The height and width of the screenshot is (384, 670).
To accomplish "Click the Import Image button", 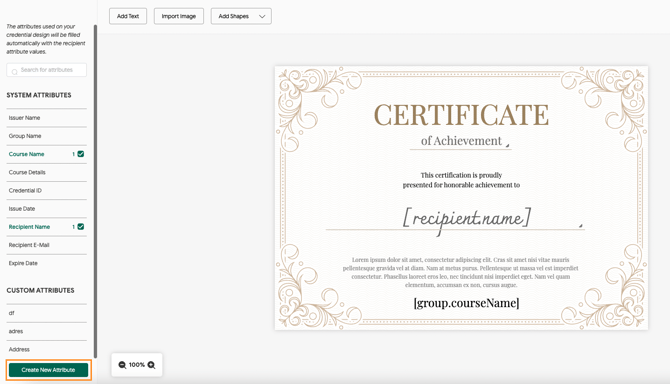I will click(x=179, y=16).
